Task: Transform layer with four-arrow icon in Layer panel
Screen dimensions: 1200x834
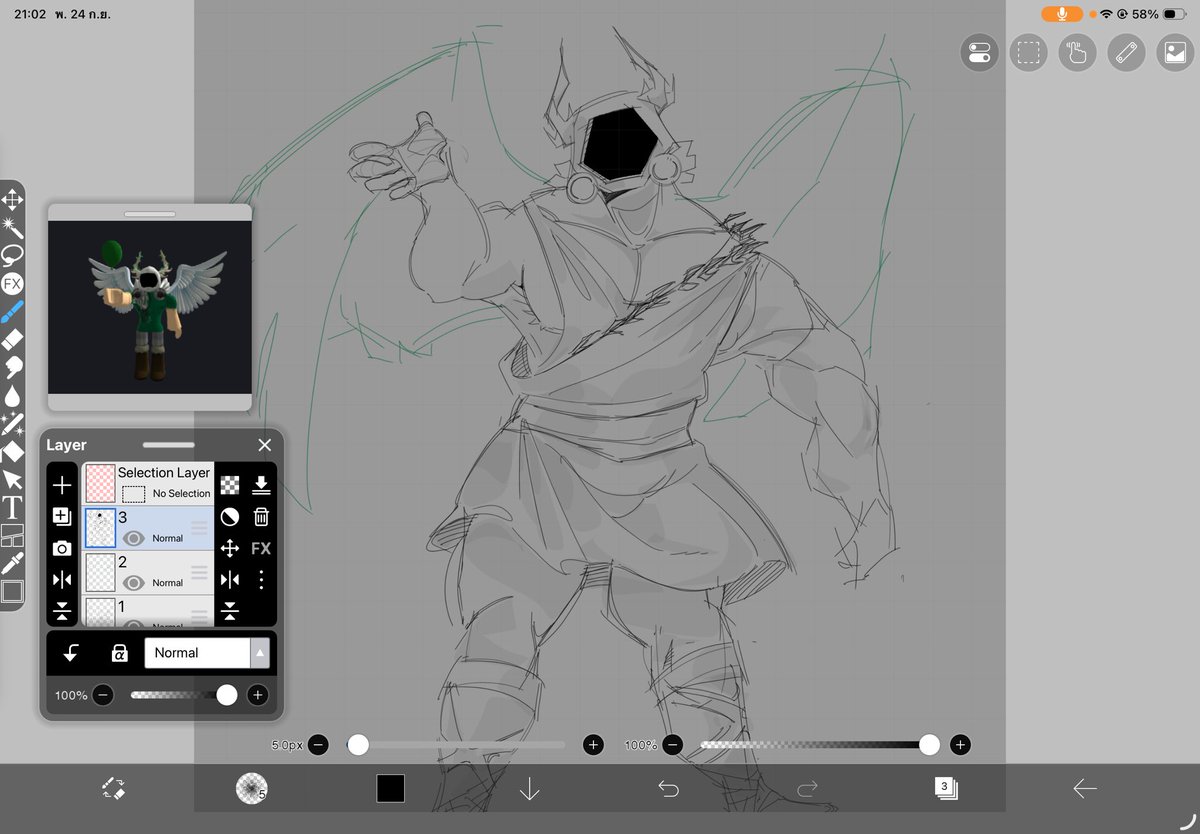Action: coord(230,548)
